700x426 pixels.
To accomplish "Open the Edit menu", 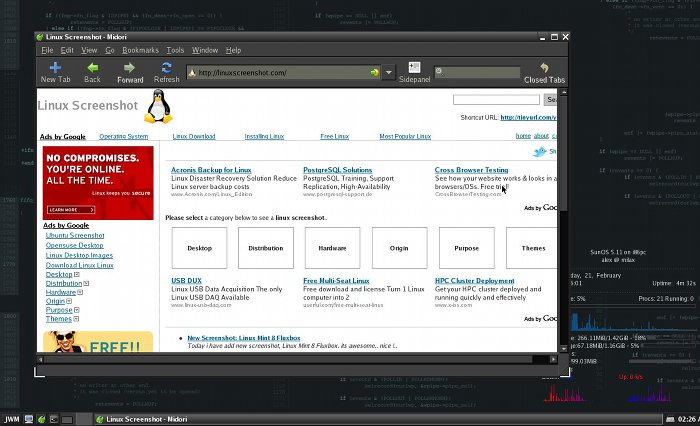I will (67, 50).
